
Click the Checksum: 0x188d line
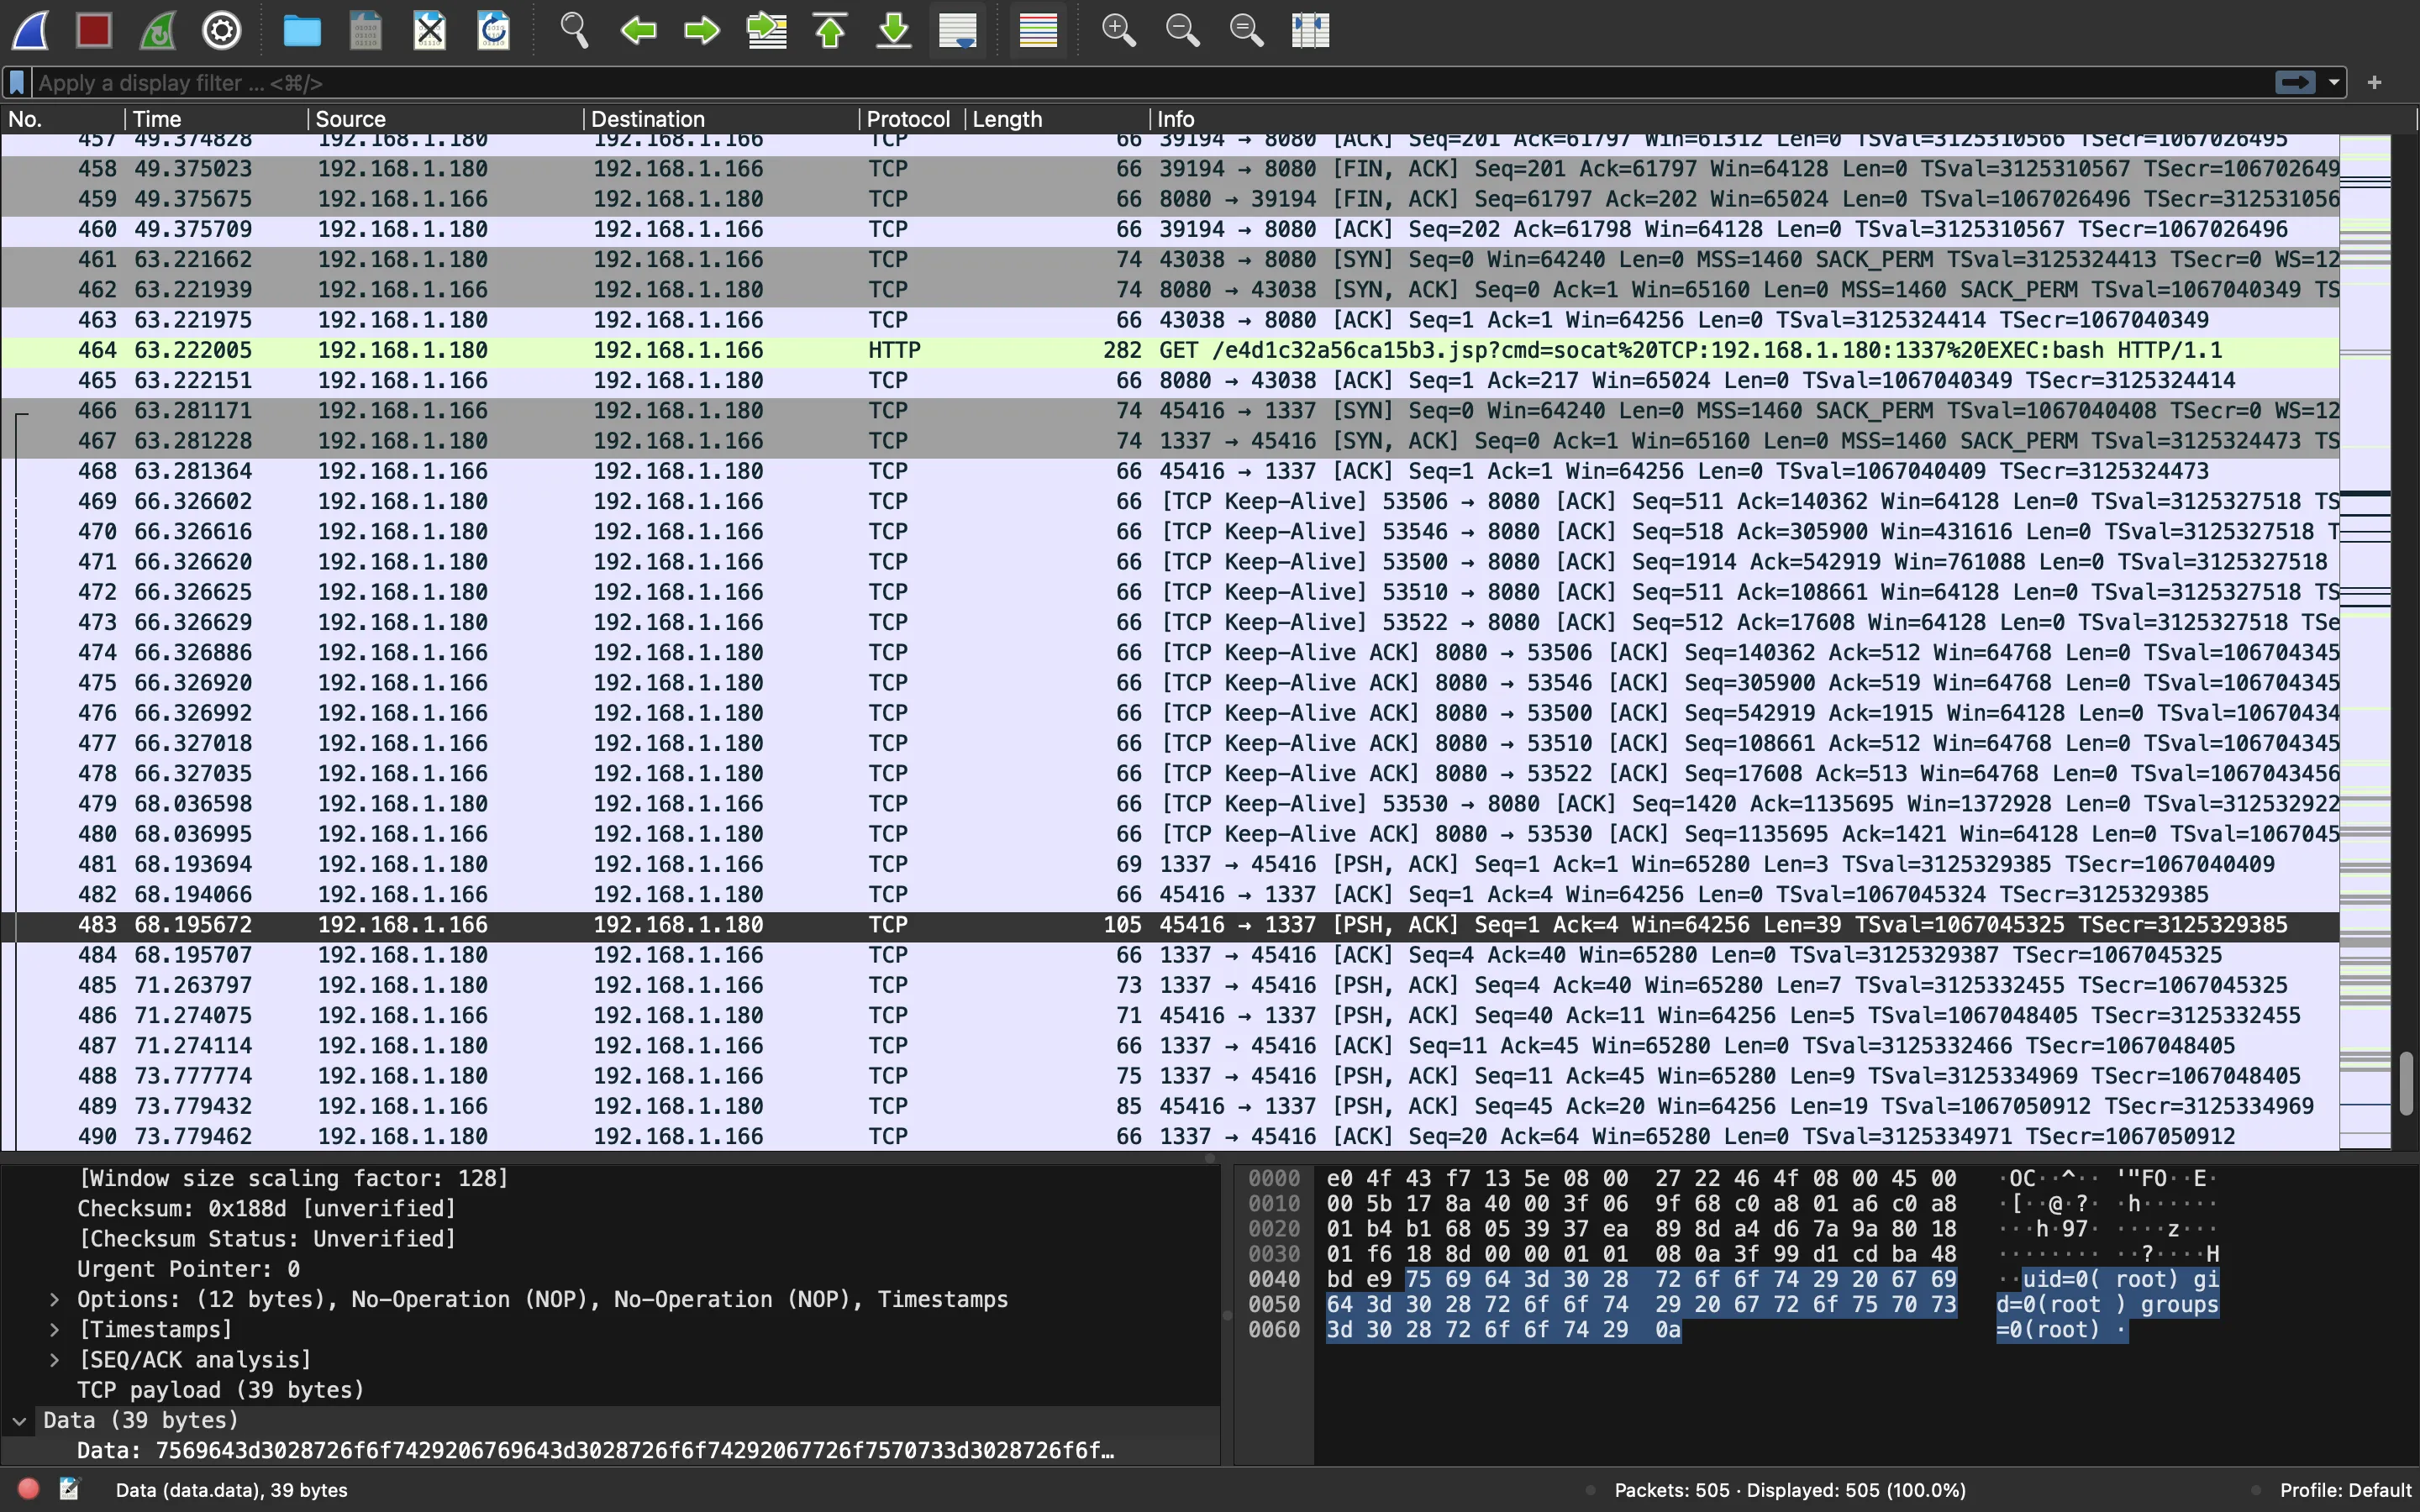[266, 1208]
